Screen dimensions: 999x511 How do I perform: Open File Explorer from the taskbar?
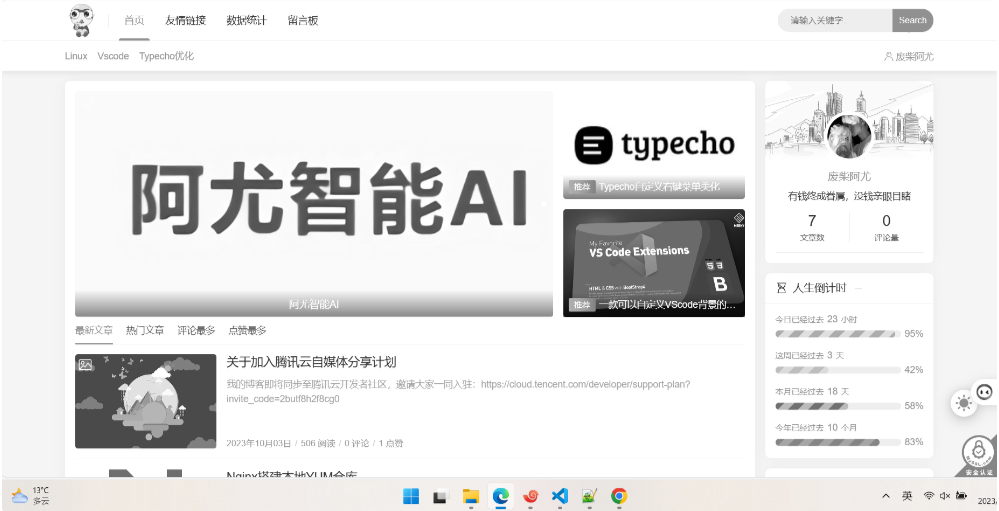[x=471, y=496]
